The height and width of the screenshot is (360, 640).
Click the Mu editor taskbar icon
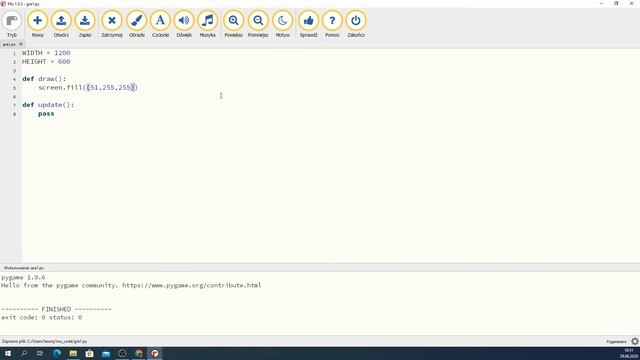[155, 353]
